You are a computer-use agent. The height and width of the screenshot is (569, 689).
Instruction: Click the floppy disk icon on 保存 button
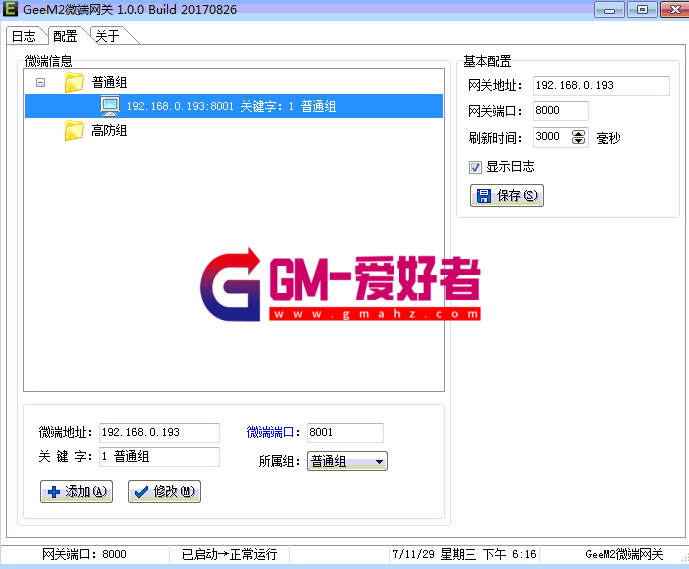click(x=484, y=196)
